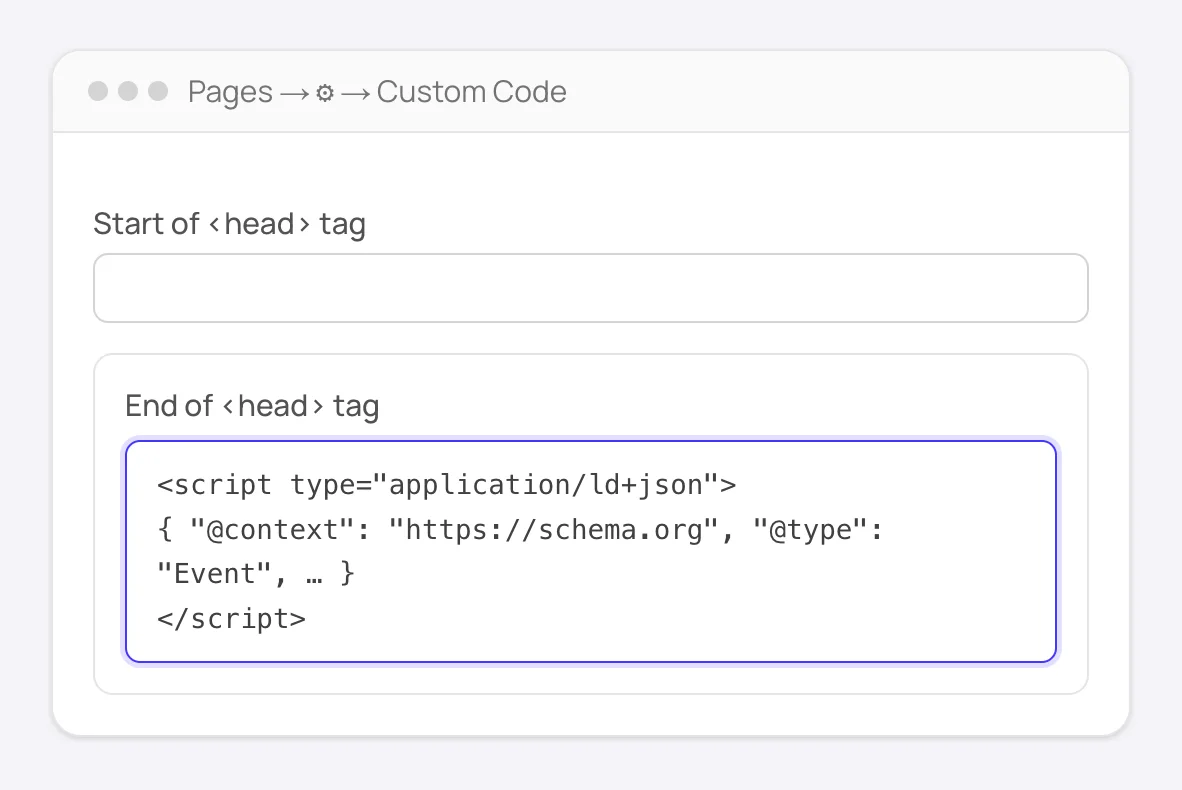Click the 'Custom Code' breadcrumb text
1182x790 pixels.
[x=471, y=92]
